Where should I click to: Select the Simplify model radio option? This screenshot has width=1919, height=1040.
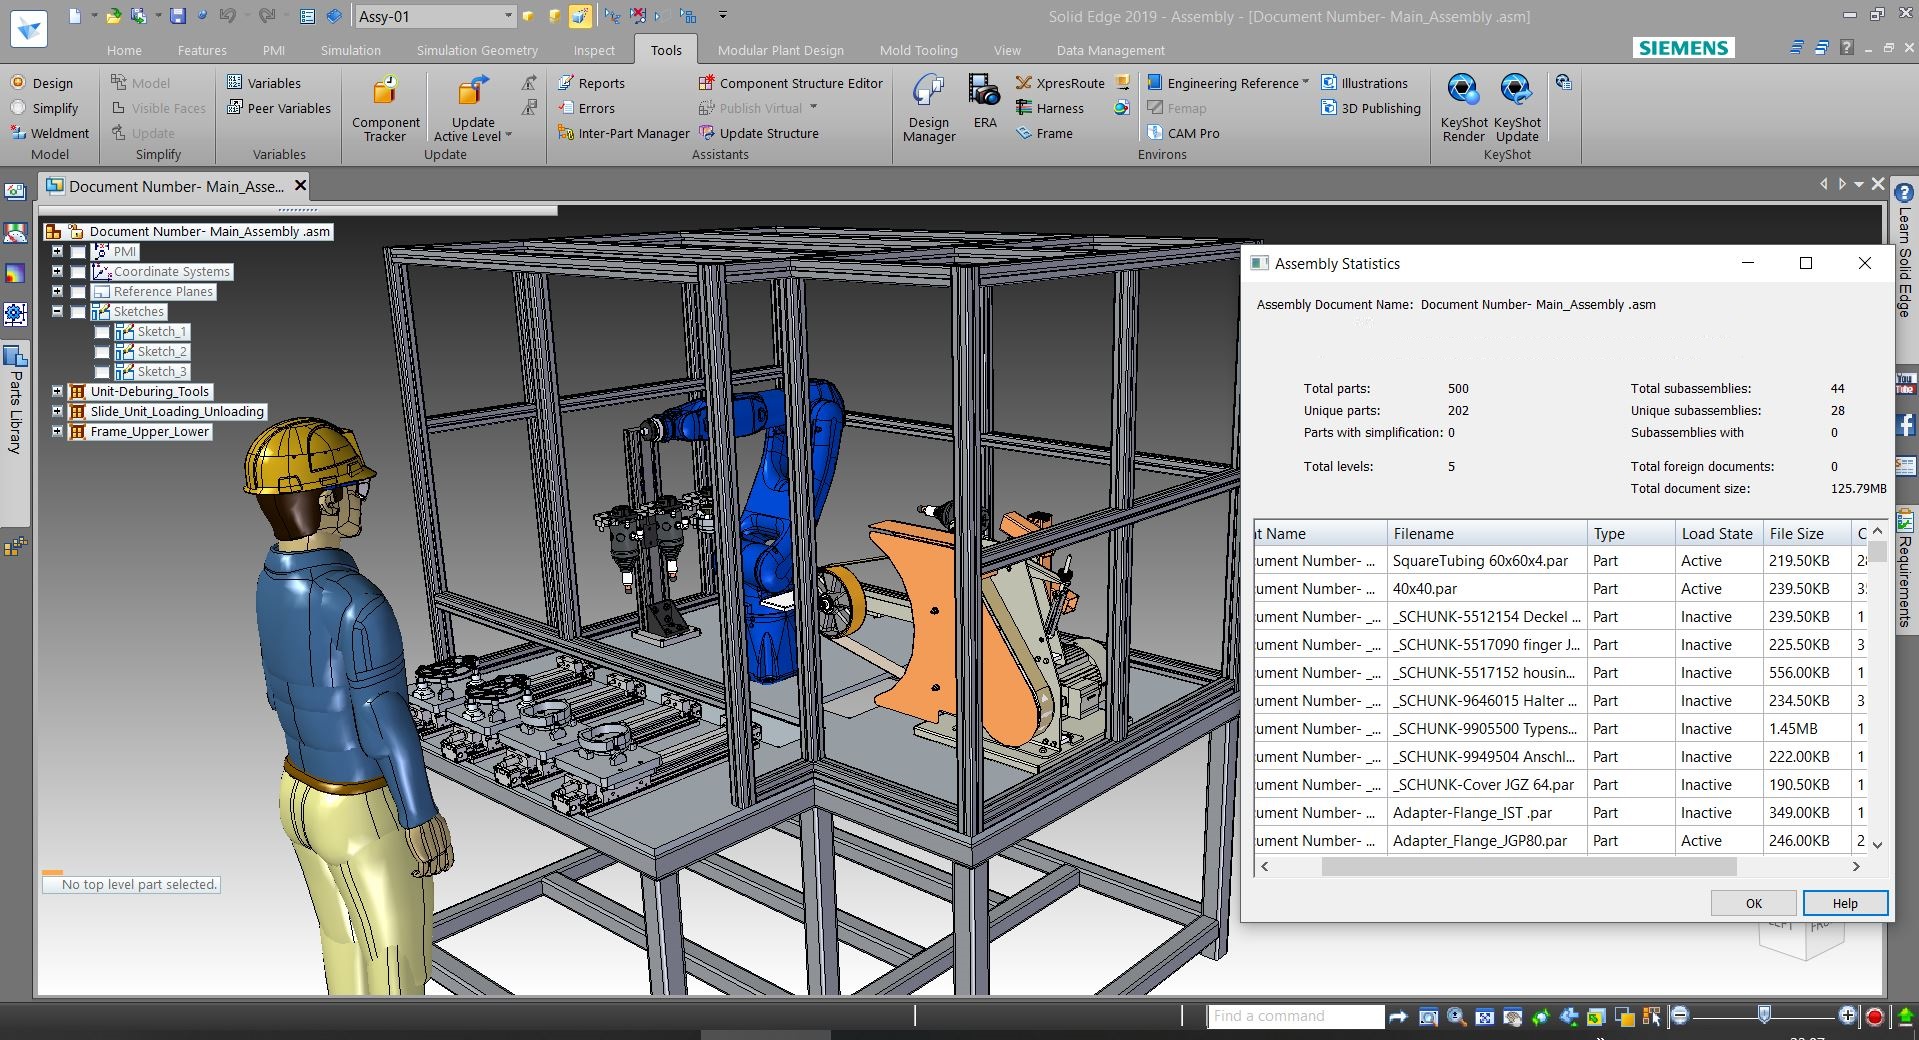pyautogui.click(x=44, y=108)
